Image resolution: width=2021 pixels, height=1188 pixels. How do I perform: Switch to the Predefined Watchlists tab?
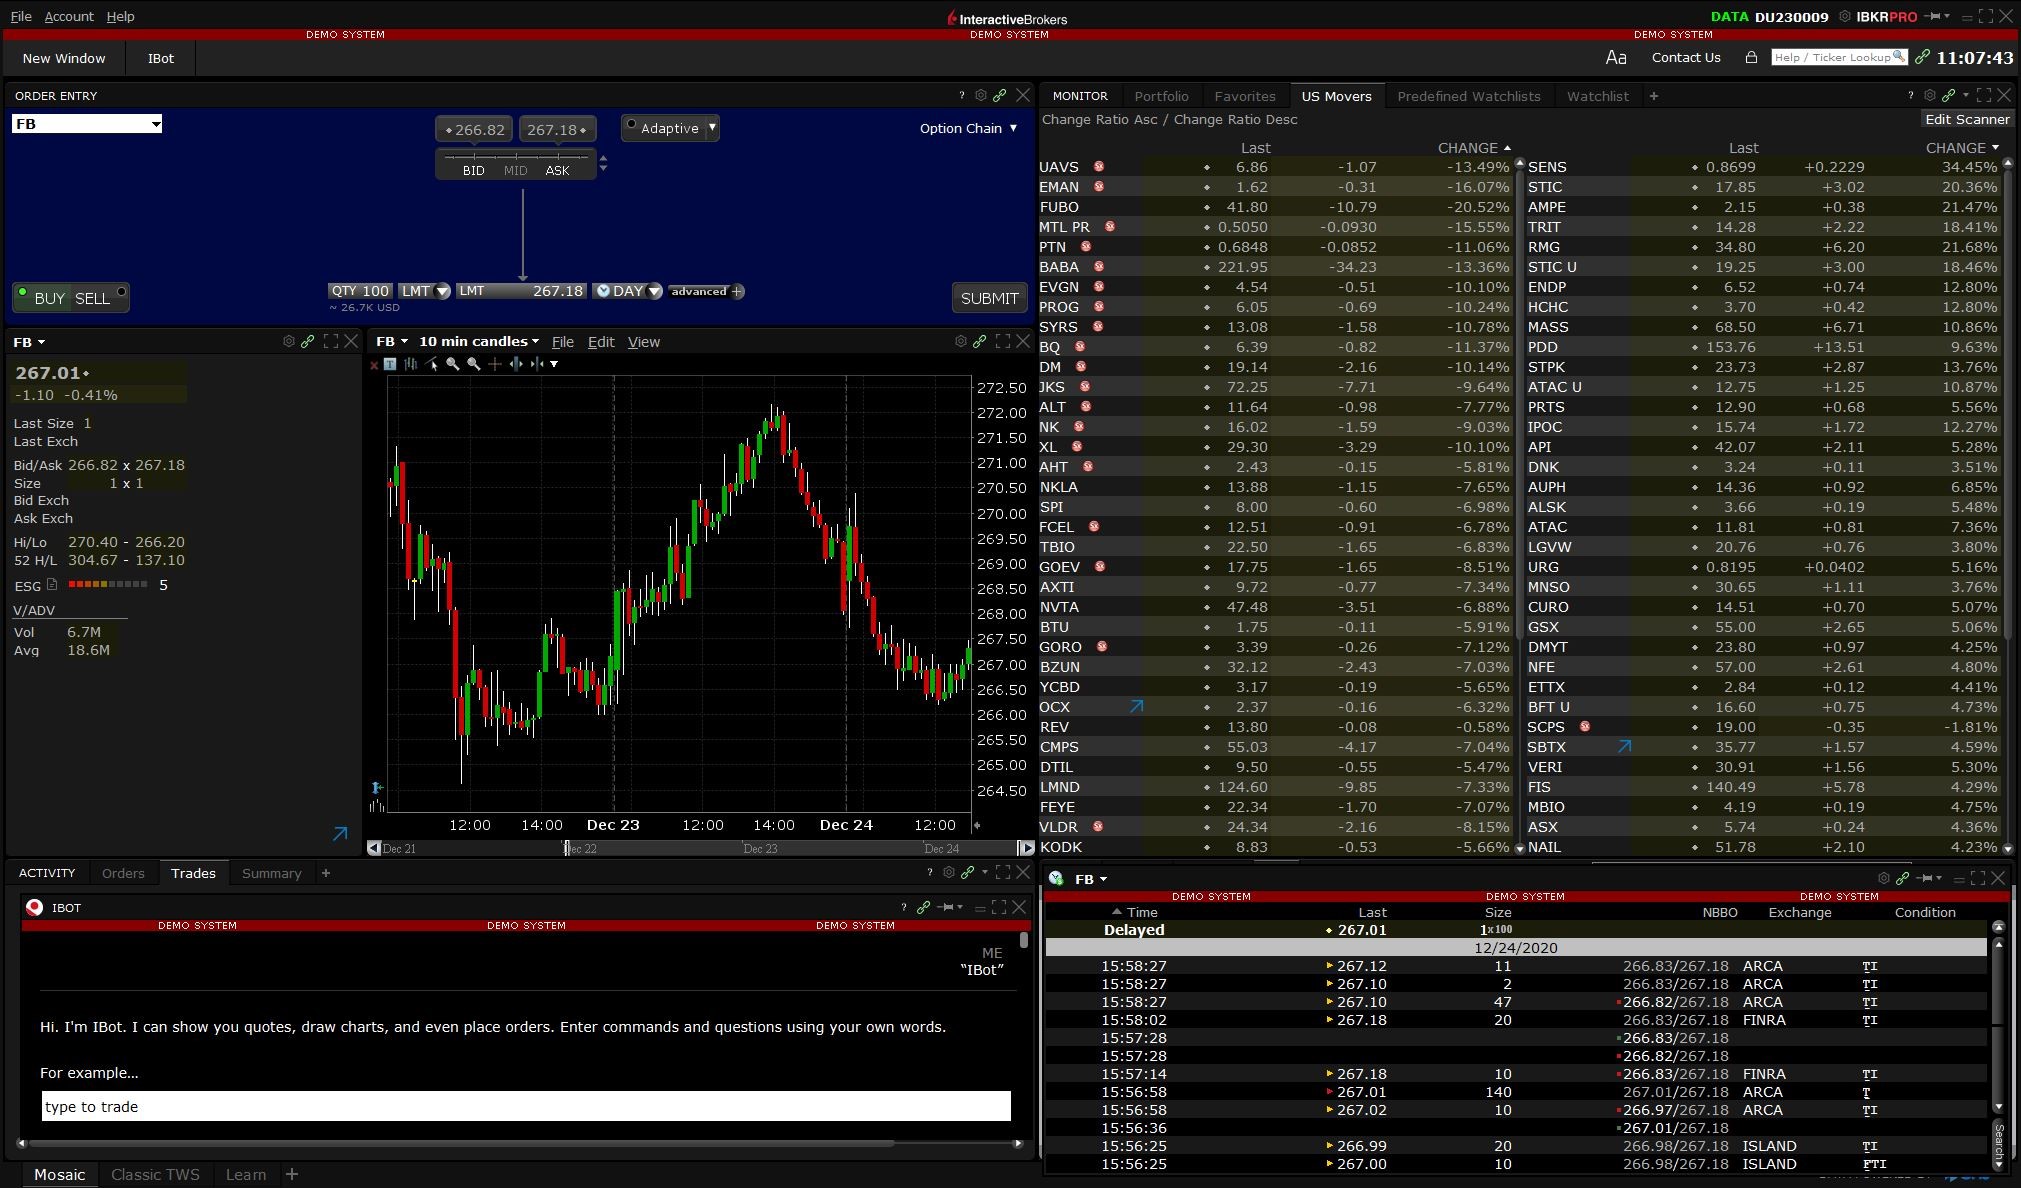click(x=1468, y=96)
